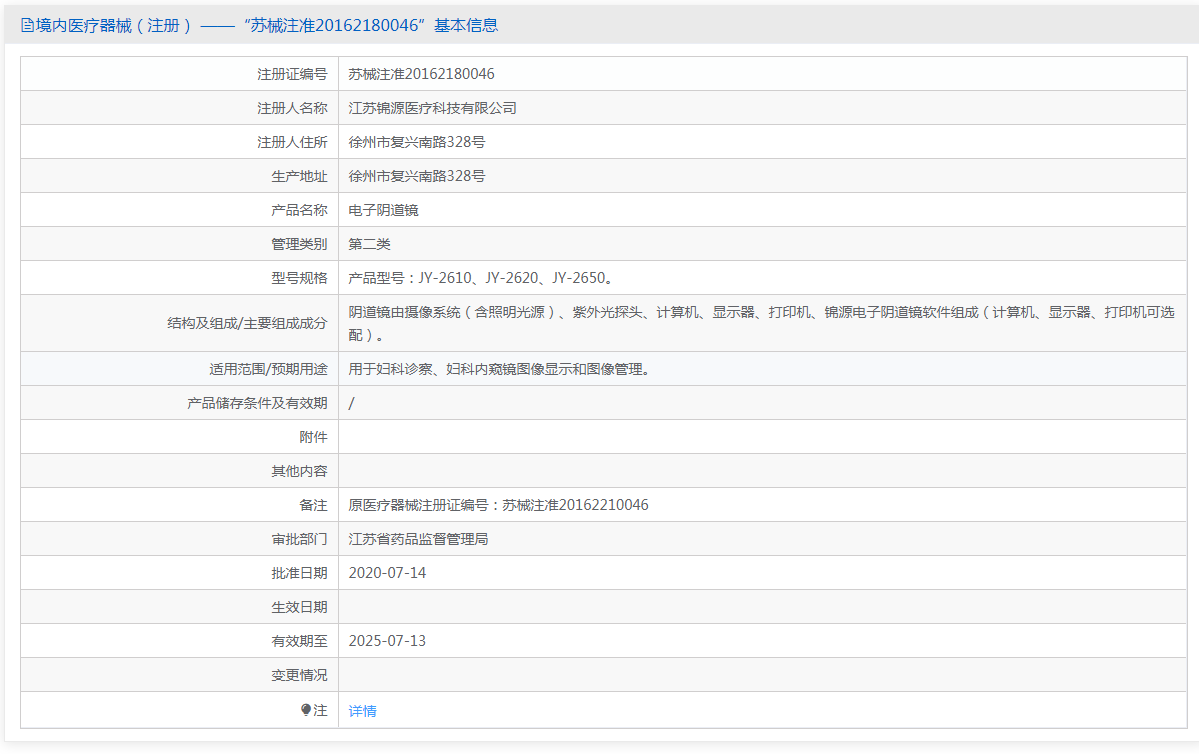Click the 结构及组成 description text
This screenshot has height=754, width=1199.
(760, 313)
